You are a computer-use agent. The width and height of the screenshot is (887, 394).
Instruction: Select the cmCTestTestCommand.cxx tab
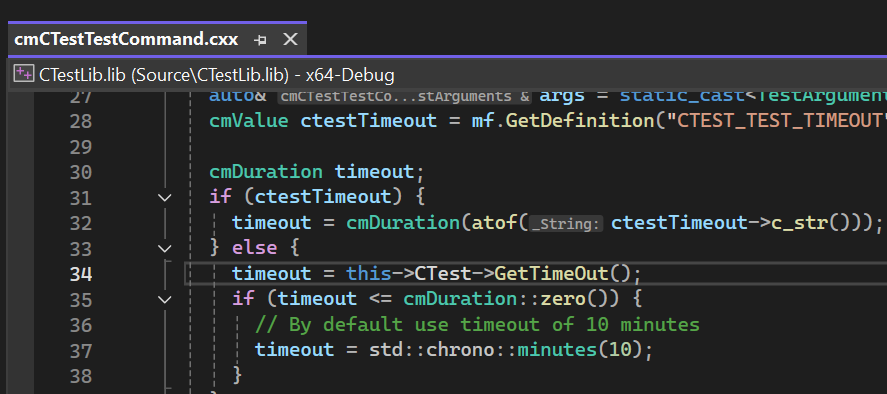point(126,39)
